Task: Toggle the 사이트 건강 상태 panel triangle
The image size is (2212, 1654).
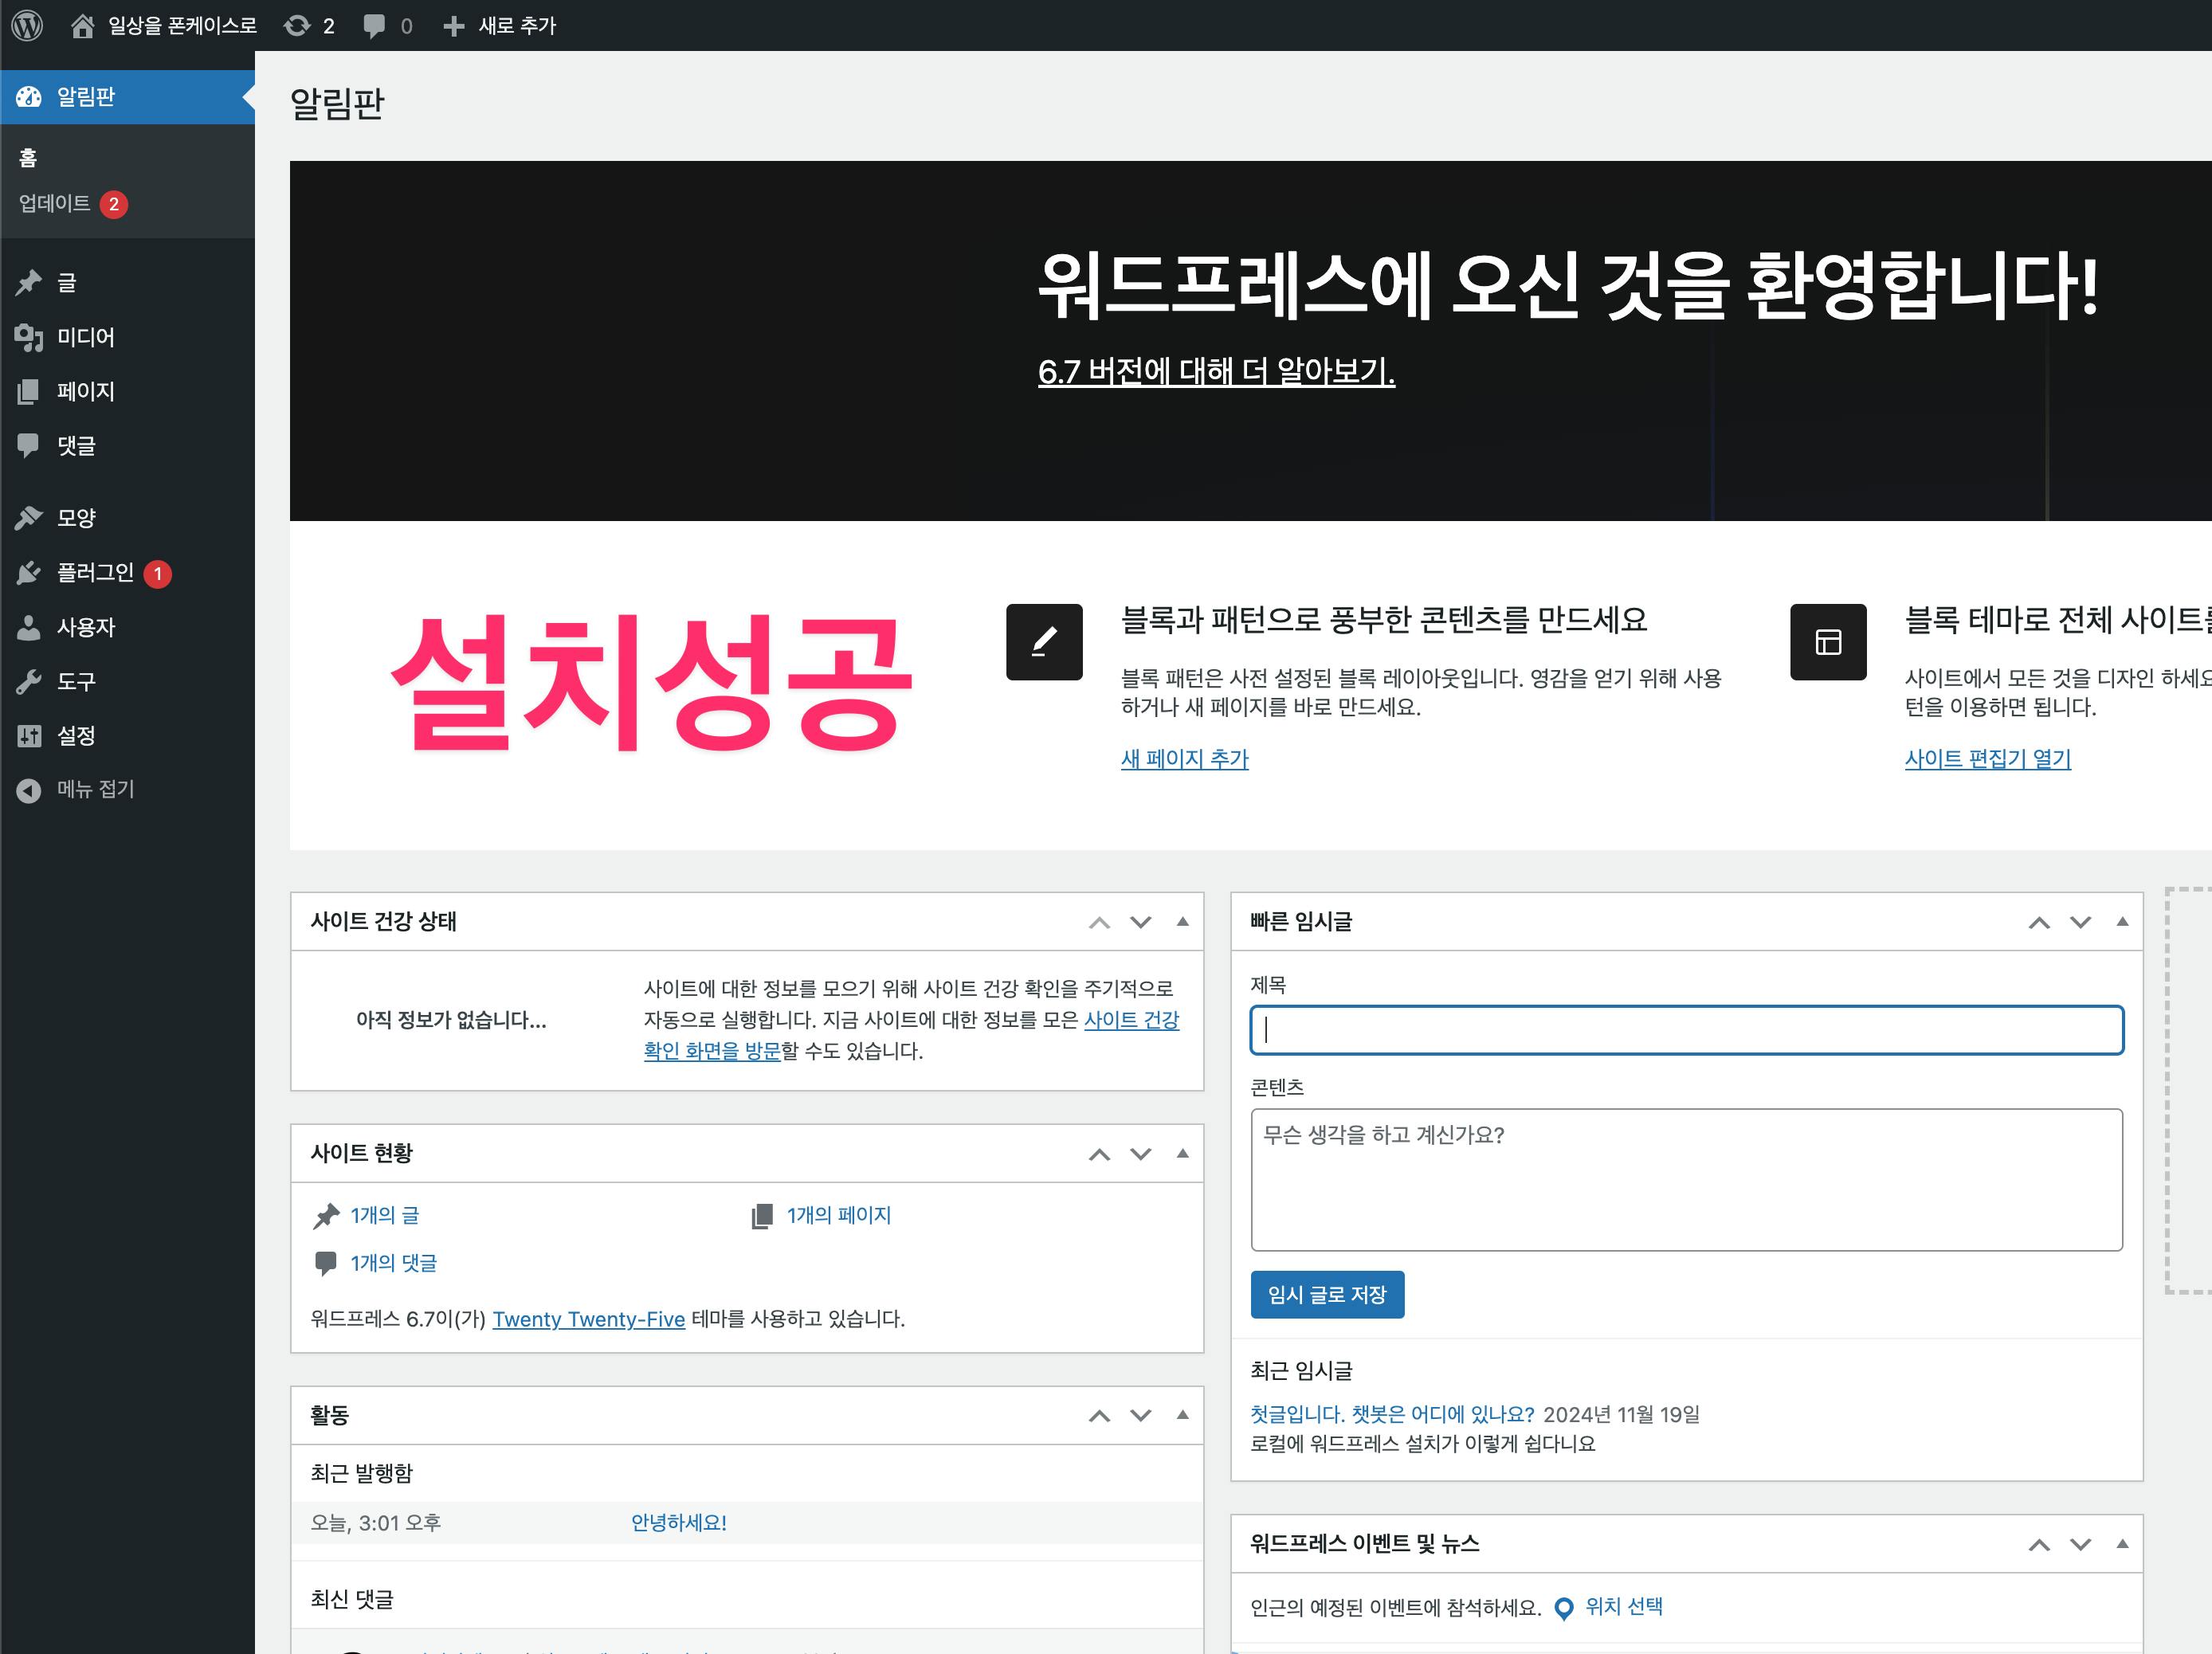Action: 1183,921
